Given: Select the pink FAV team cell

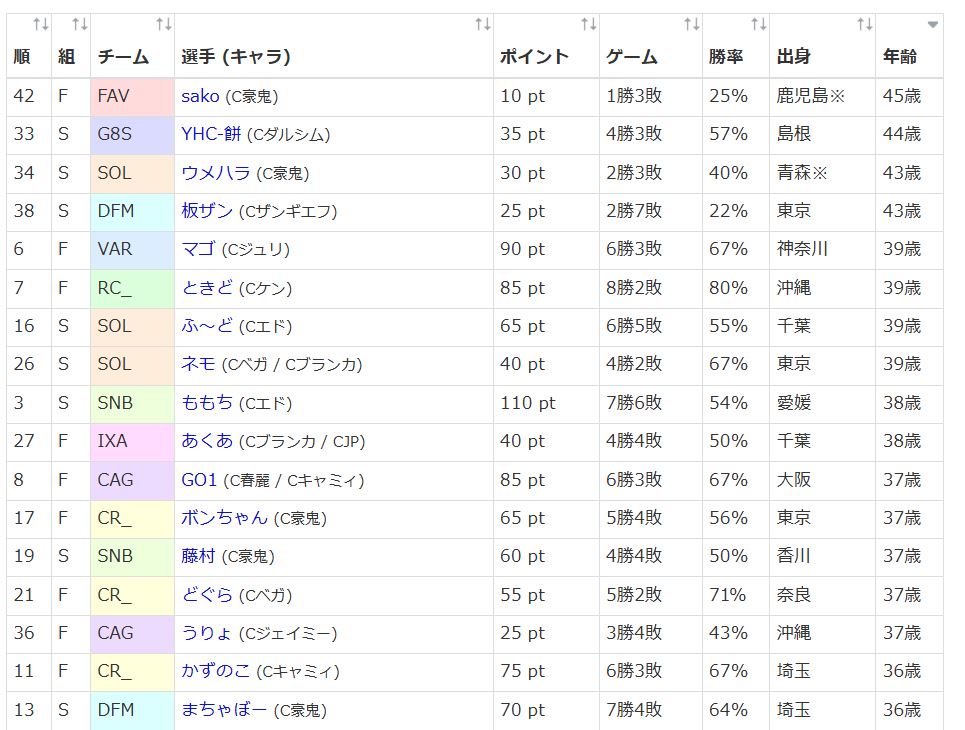Looking at the screenshot, I should click(x=131, y=96).
